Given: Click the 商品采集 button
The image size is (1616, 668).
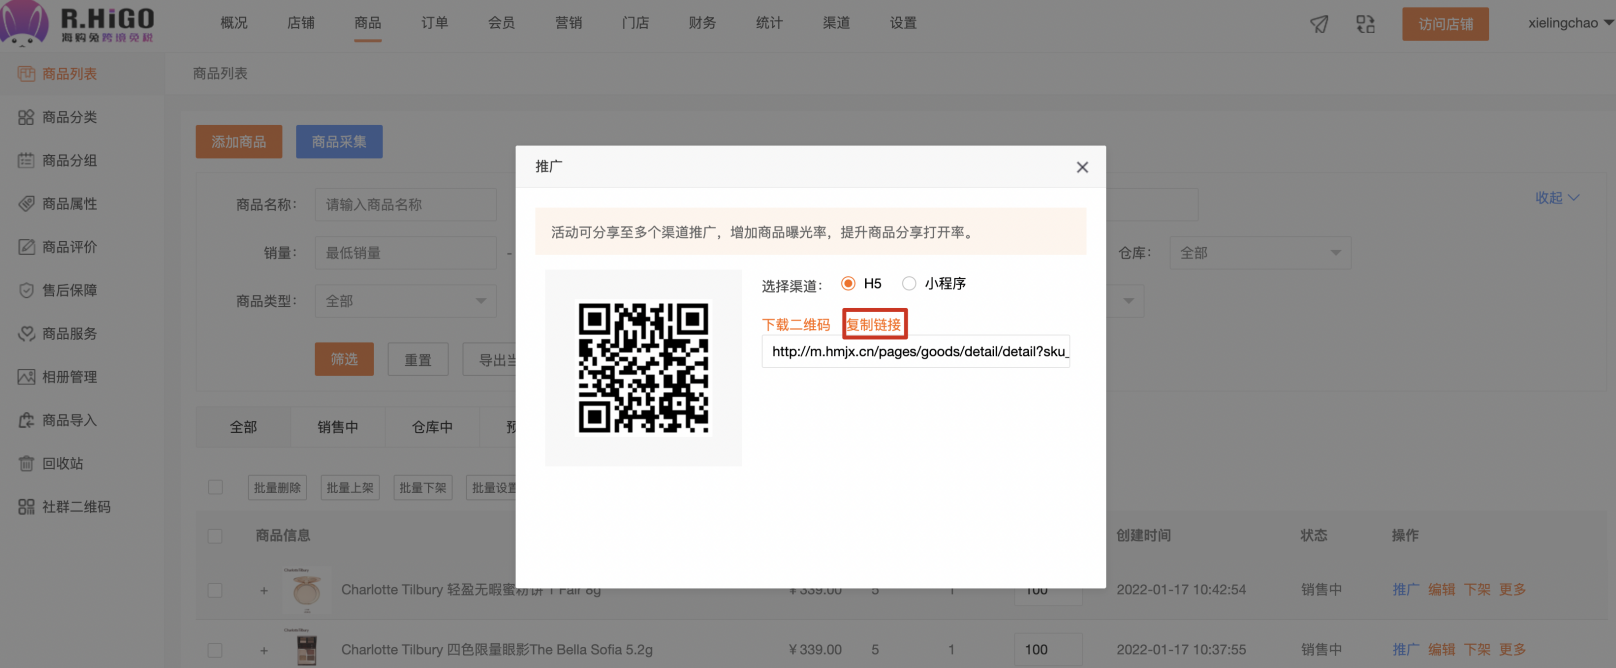Looking at the screenshot, I should [339, 142].
